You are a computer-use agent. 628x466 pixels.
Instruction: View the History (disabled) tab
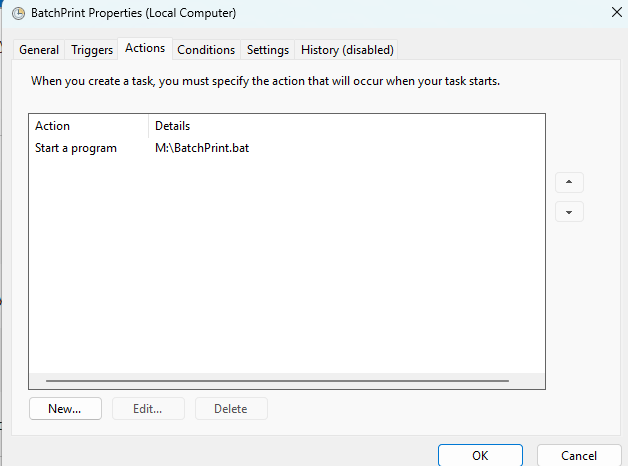pos(347,50)
